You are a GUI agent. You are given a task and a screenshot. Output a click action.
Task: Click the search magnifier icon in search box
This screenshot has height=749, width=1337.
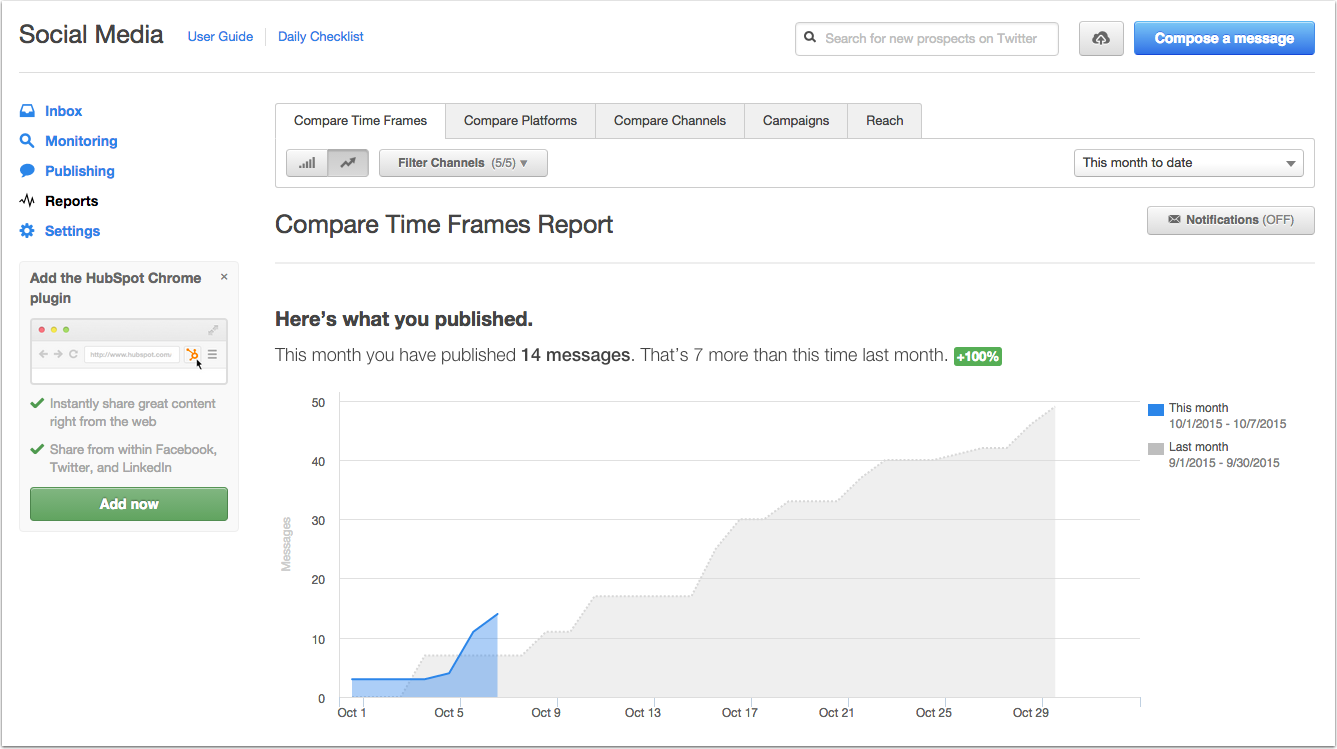[x=810, y=38]
